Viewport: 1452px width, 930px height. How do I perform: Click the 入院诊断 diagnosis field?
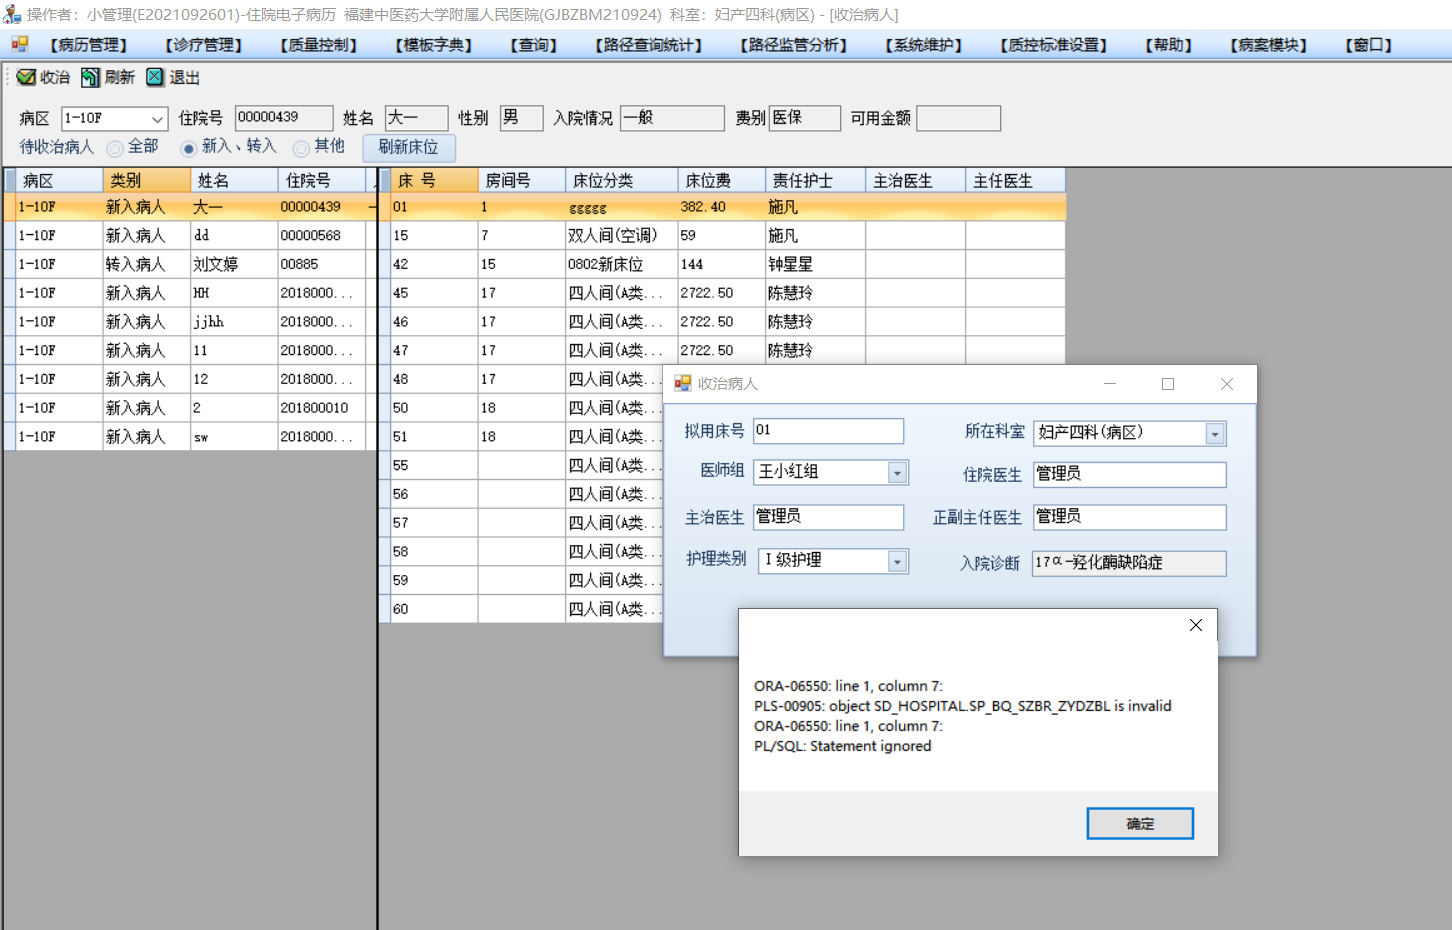point(1129,563)
